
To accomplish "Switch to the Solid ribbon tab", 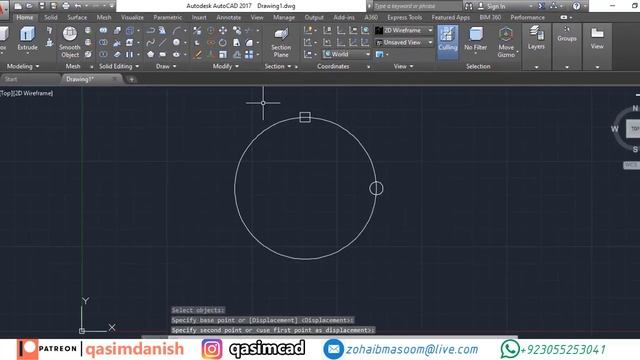I will pyautogui.click(x=51, y=18).
